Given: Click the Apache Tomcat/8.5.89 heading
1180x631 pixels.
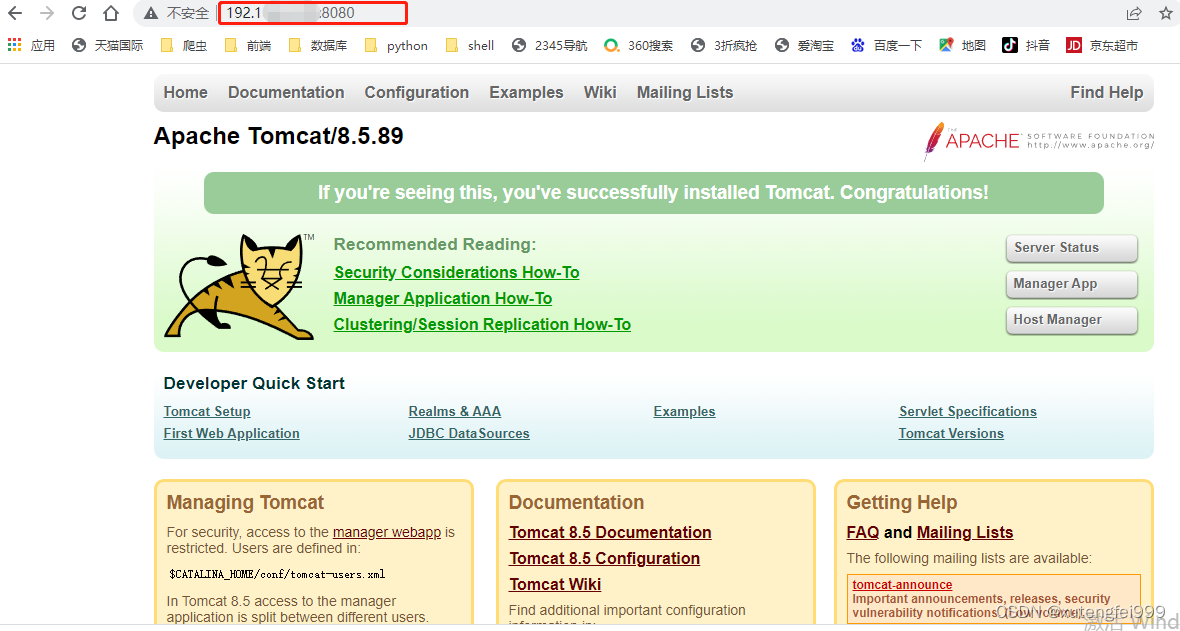Looking at the screenshot, I should (278, 136).
